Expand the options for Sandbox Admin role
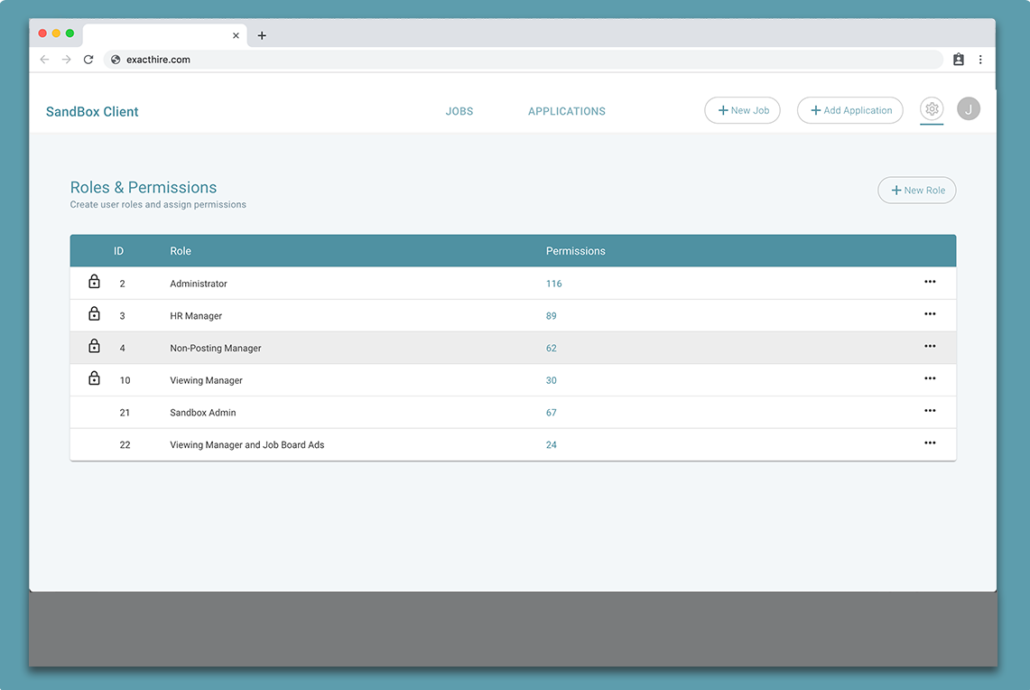 point(930,411)
